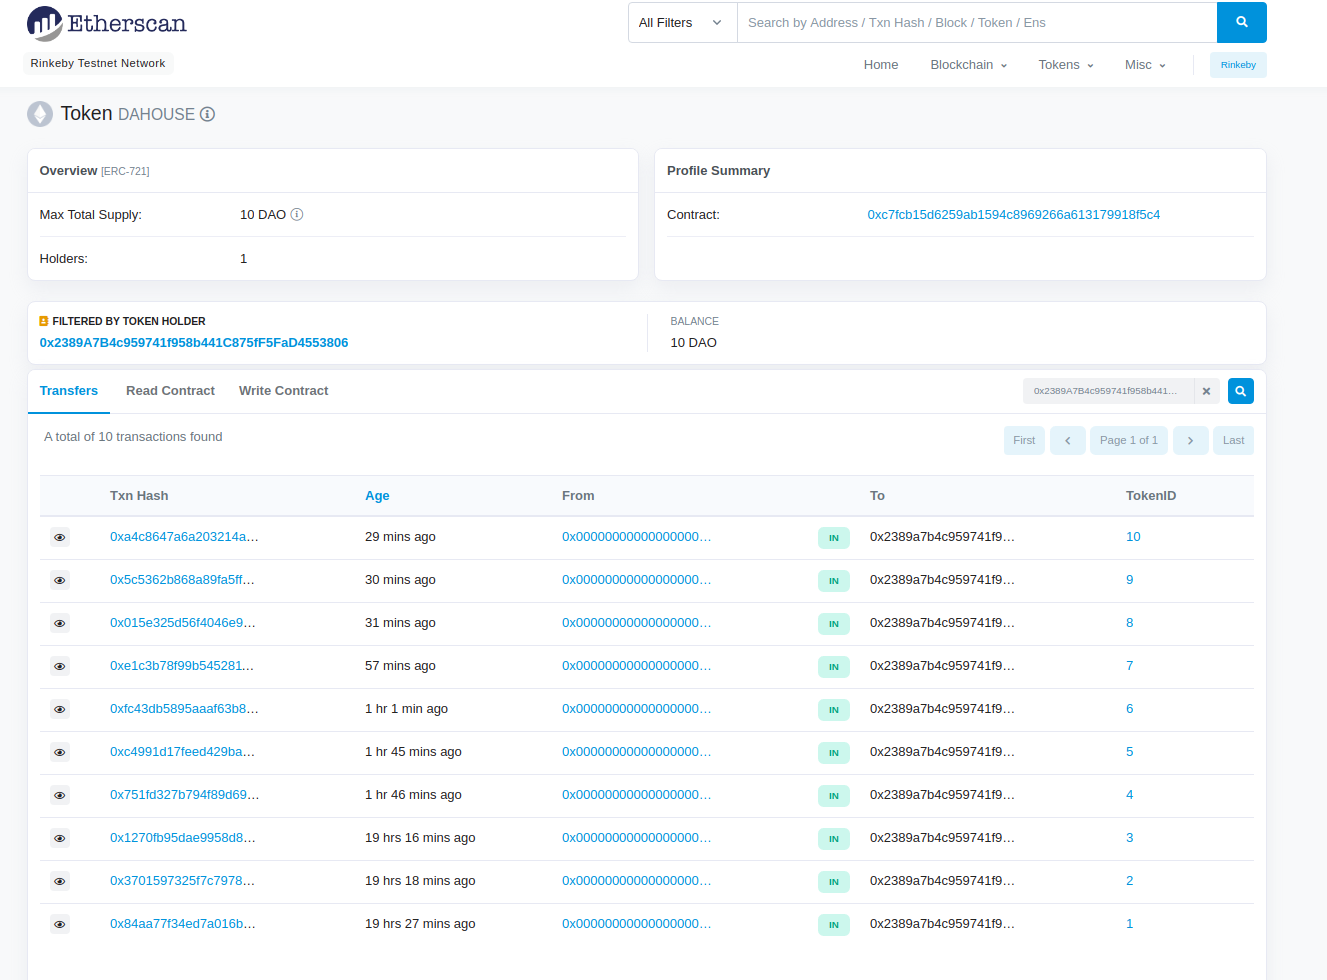Click the '19 hrs 18 mins ago' age cell
The height and width of the screenshot is (980, 1327).
[420, 881]
